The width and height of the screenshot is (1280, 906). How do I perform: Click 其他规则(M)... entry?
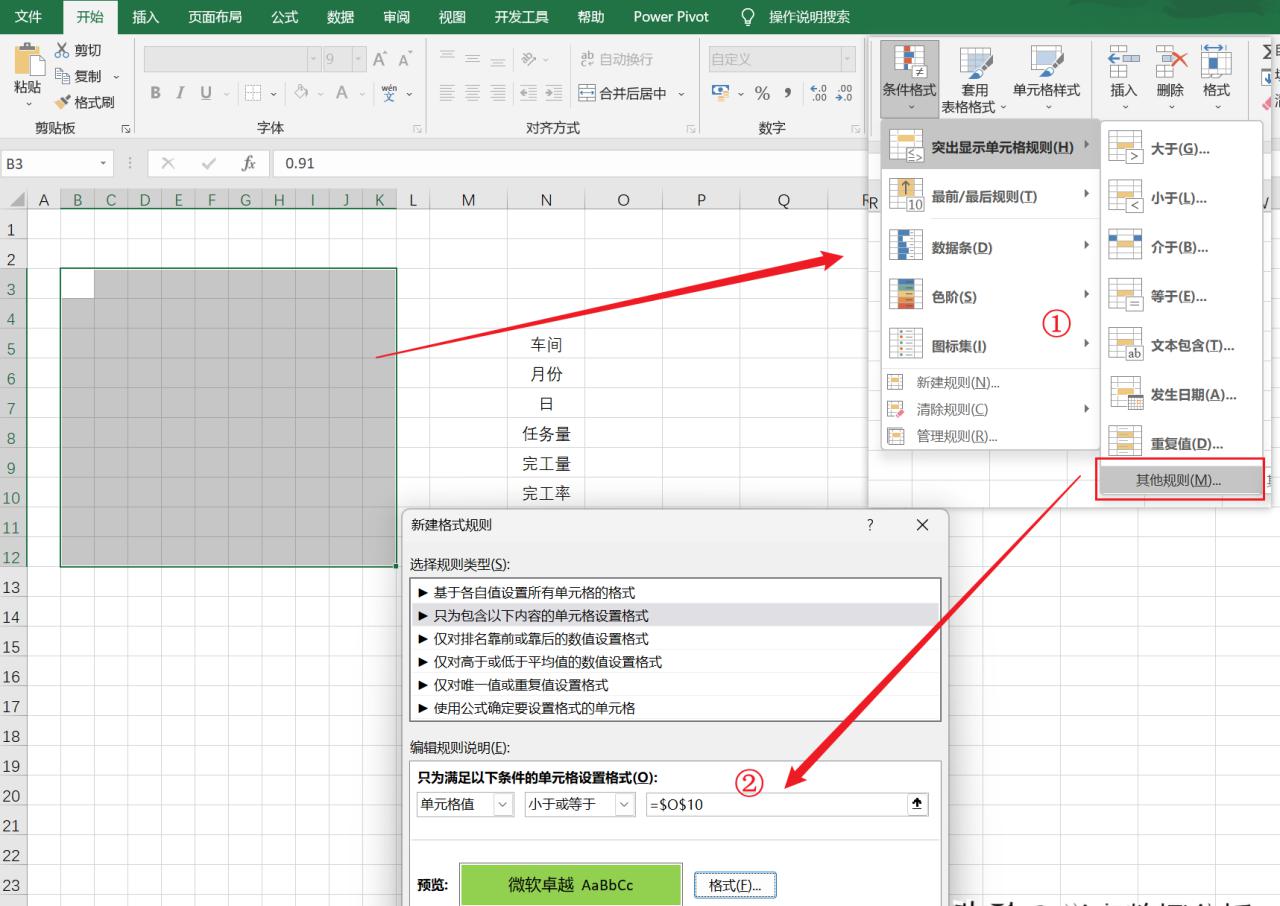click(1180, 480)
